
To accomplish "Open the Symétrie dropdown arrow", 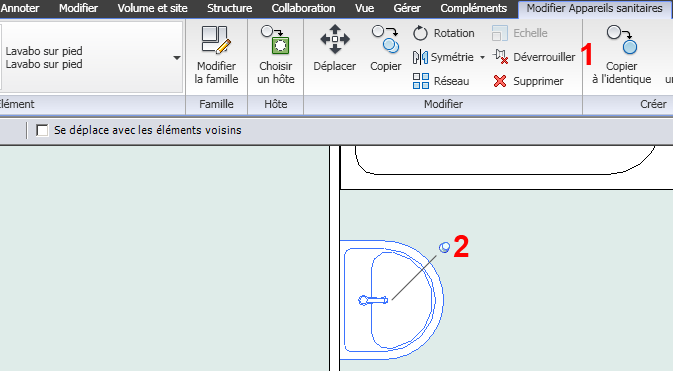I will click(482, 57).
